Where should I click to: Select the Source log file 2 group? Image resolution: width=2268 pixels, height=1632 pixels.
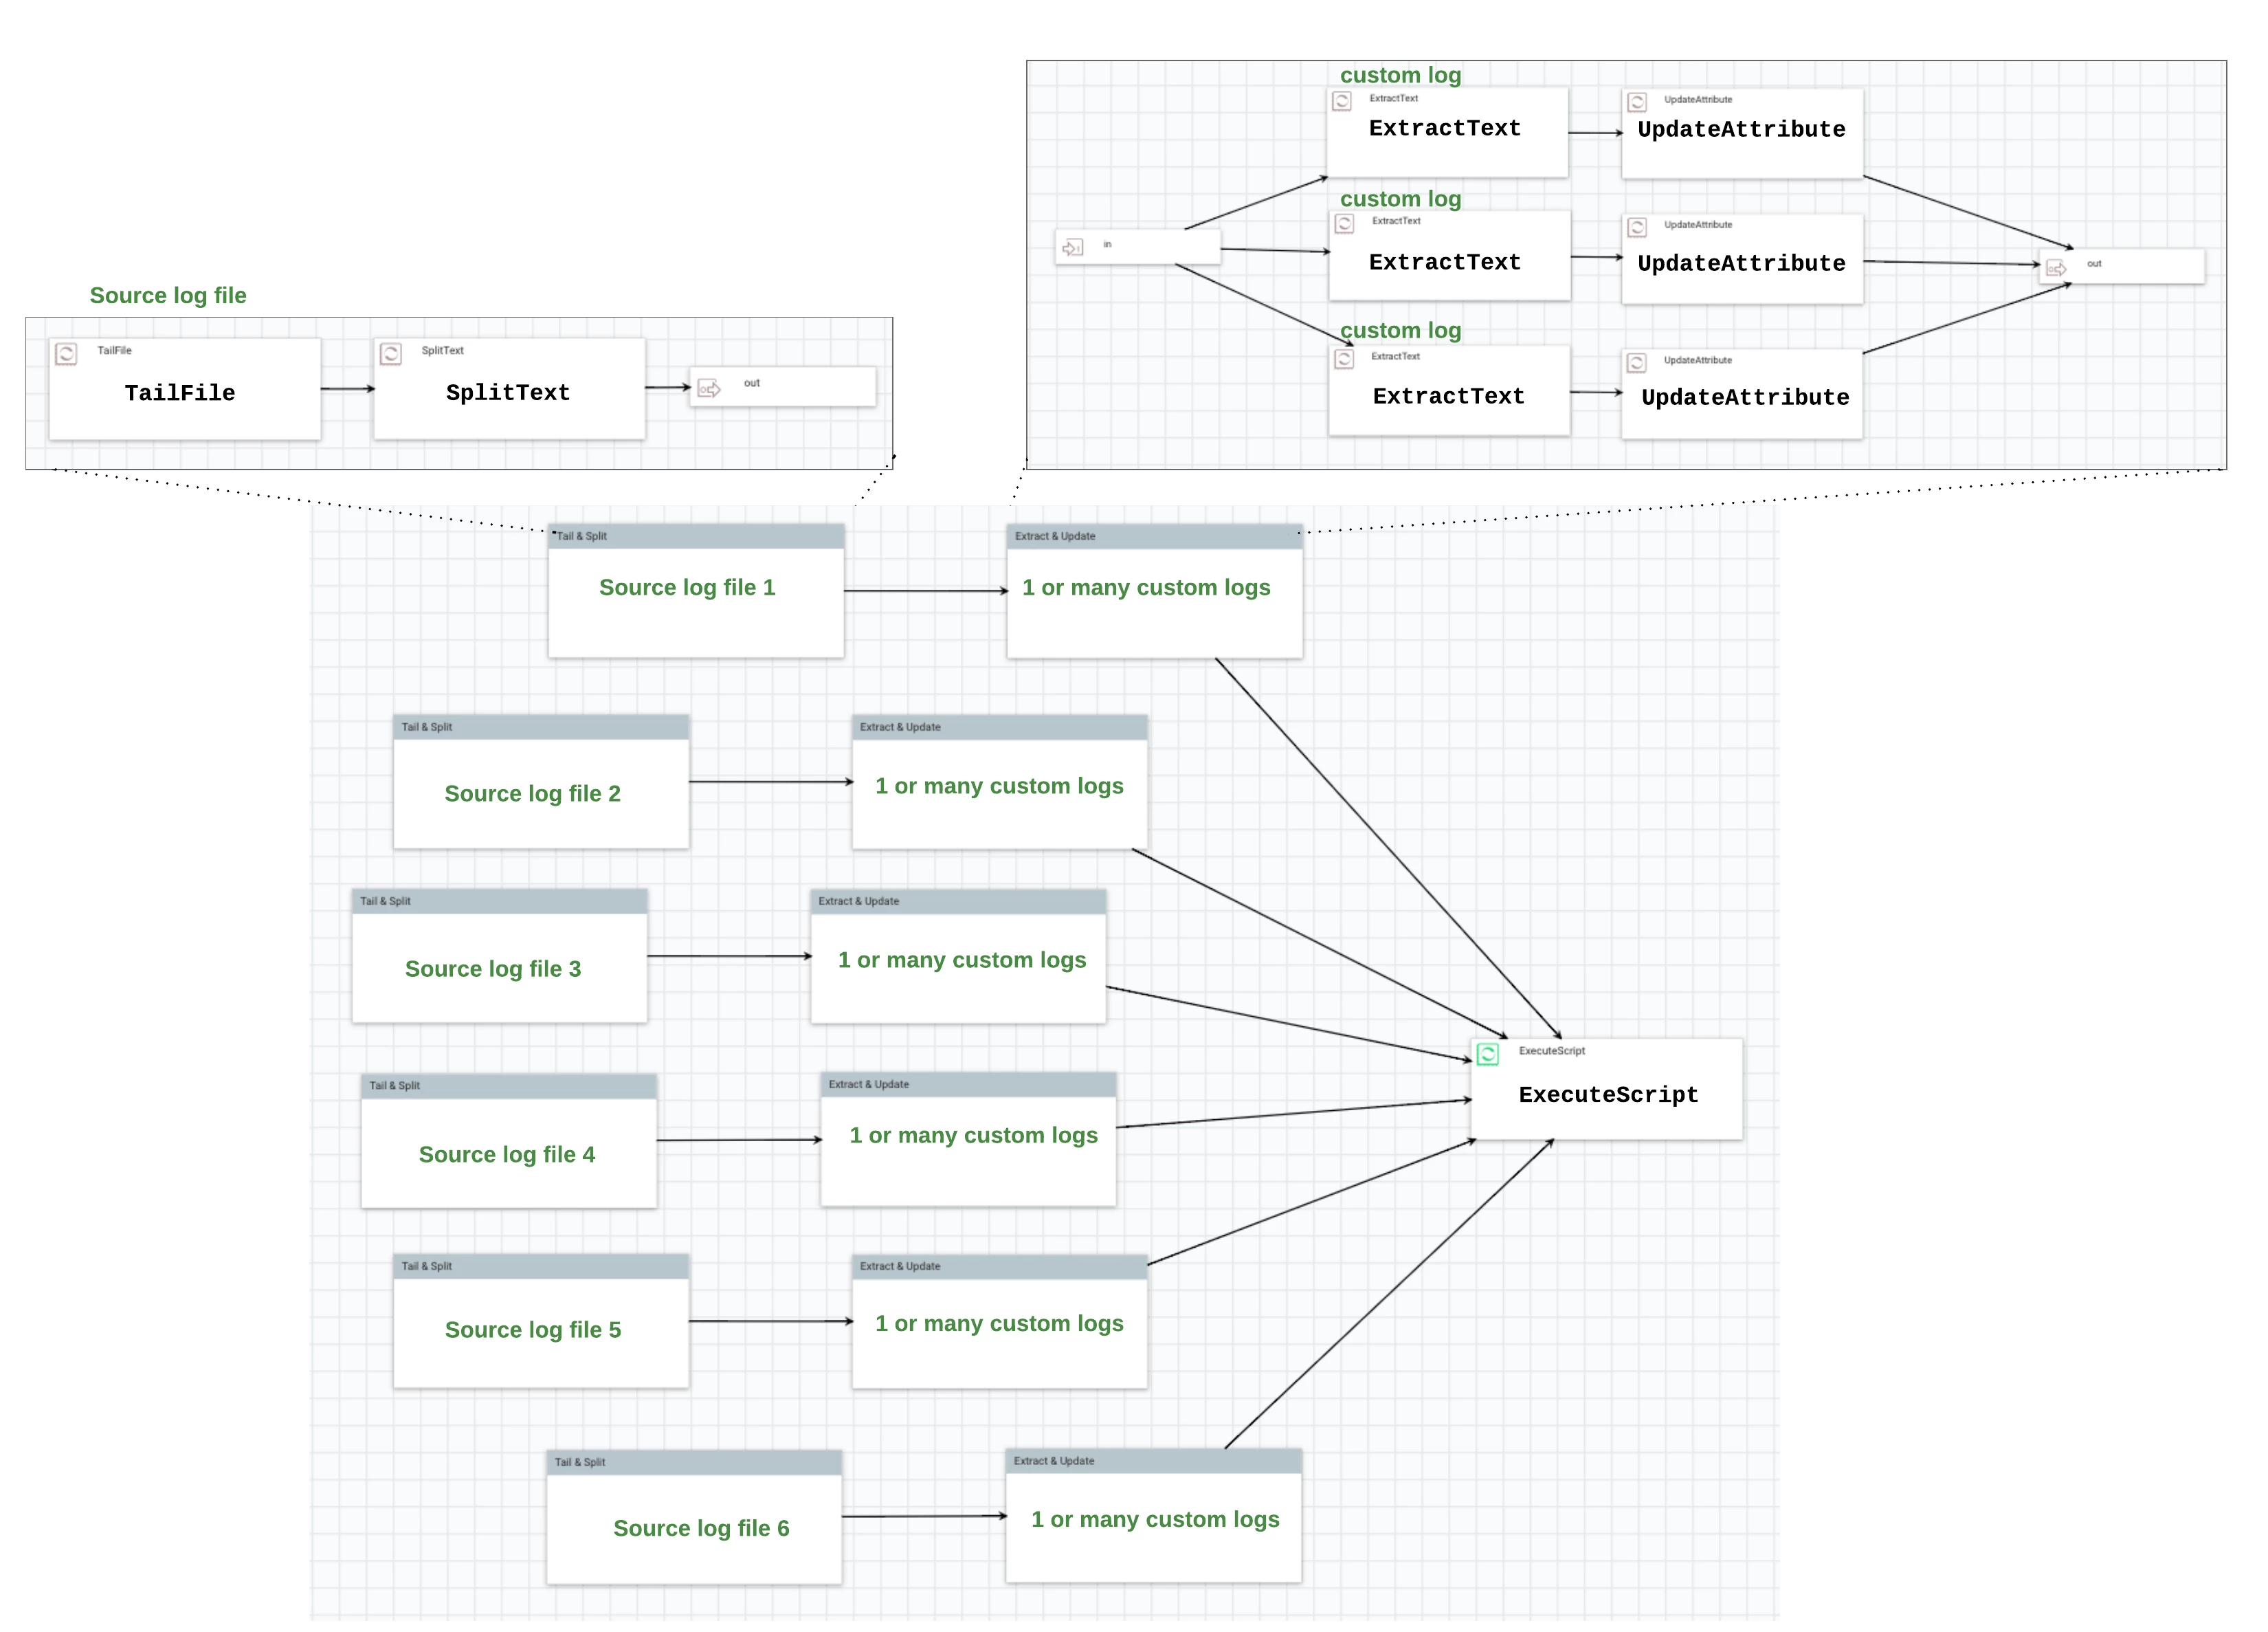pyautogui.click(x=541, y=782)
